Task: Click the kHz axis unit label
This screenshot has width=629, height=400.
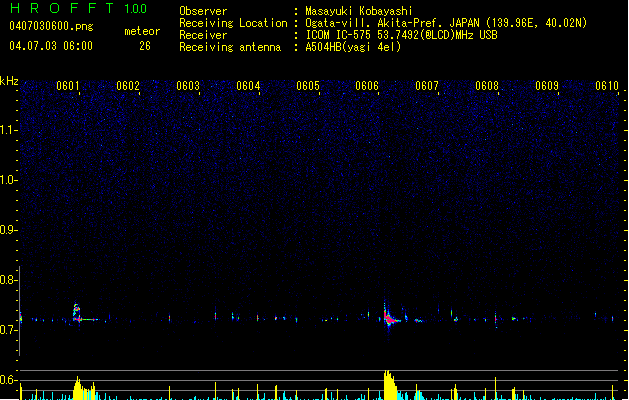Action: click(9, 81)
